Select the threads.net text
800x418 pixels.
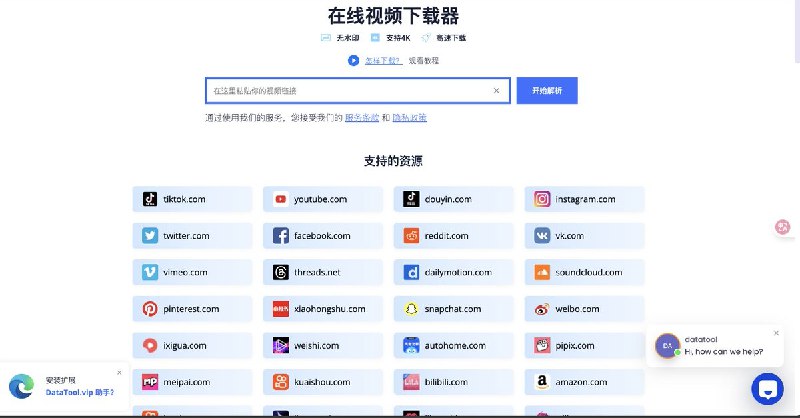point(317,272)
